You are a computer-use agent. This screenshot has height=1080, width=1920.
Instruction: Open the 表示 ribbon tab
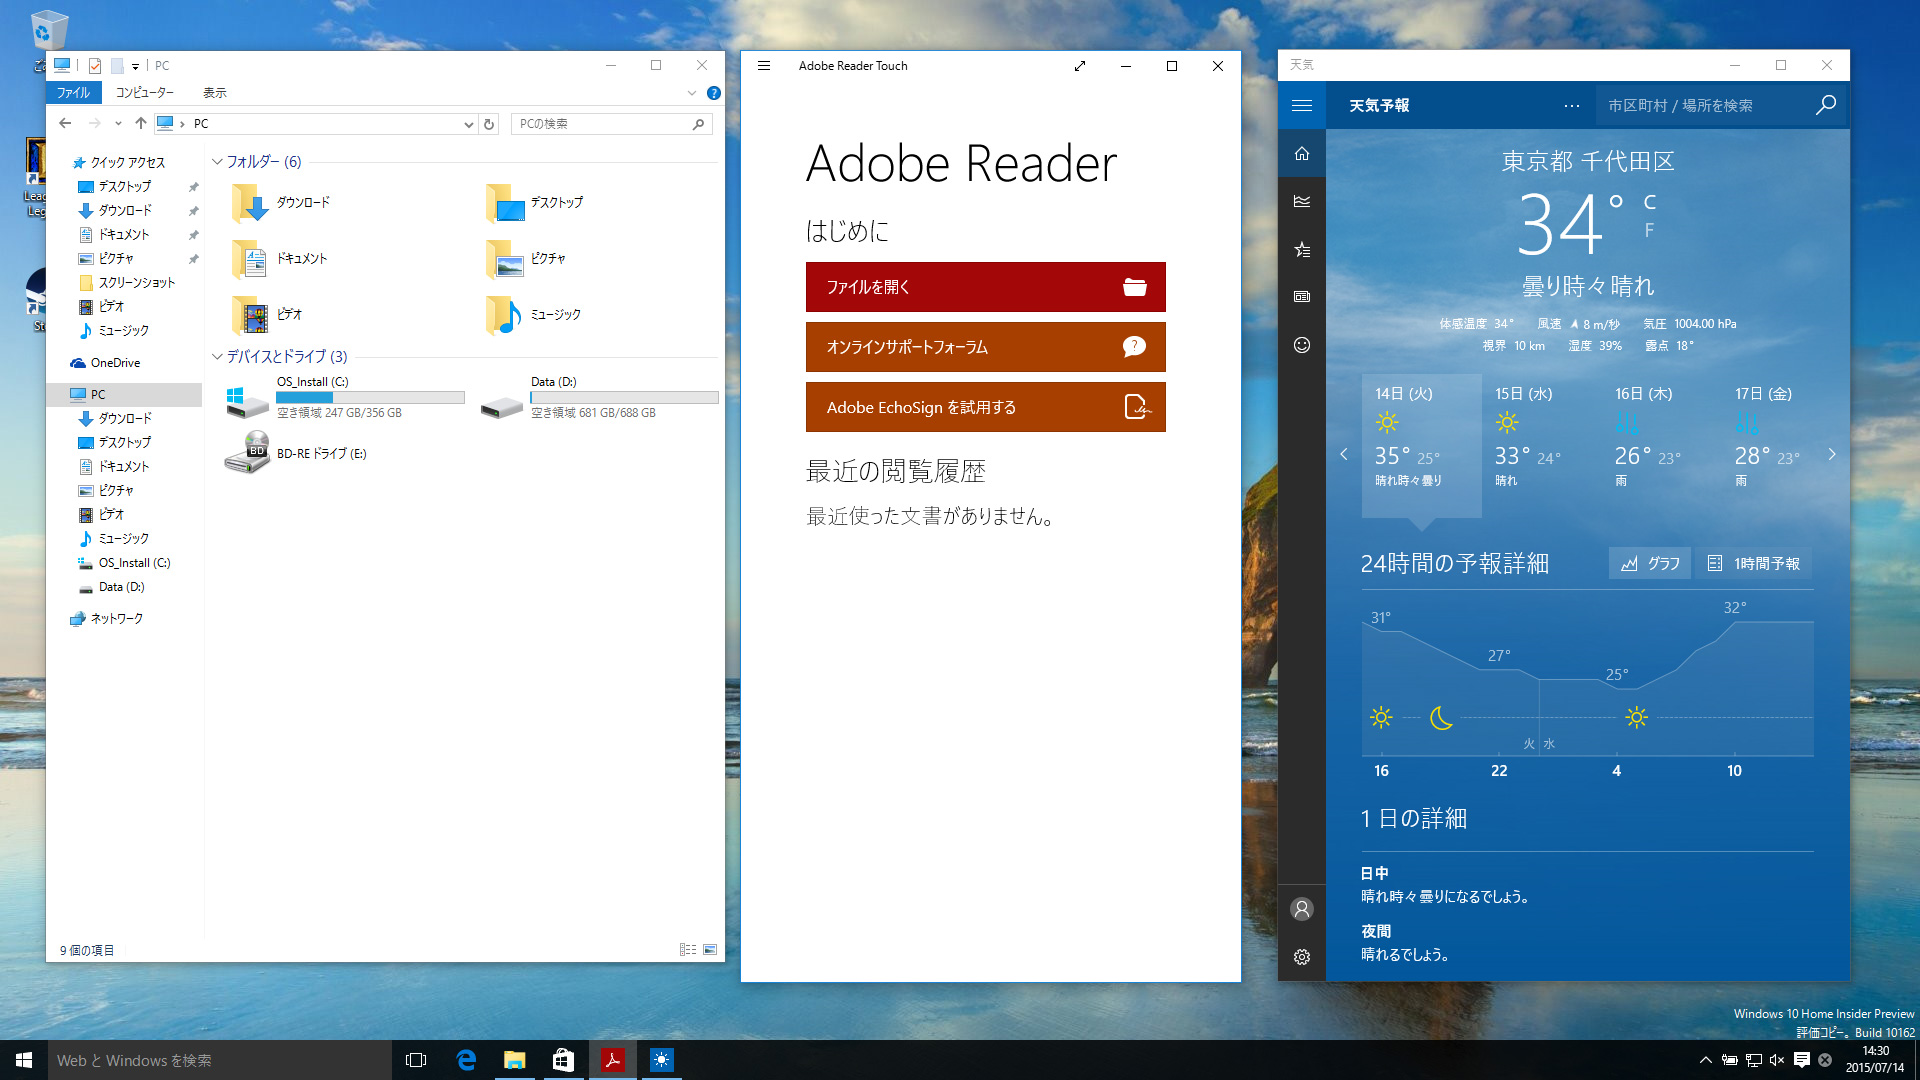point(214,92)
